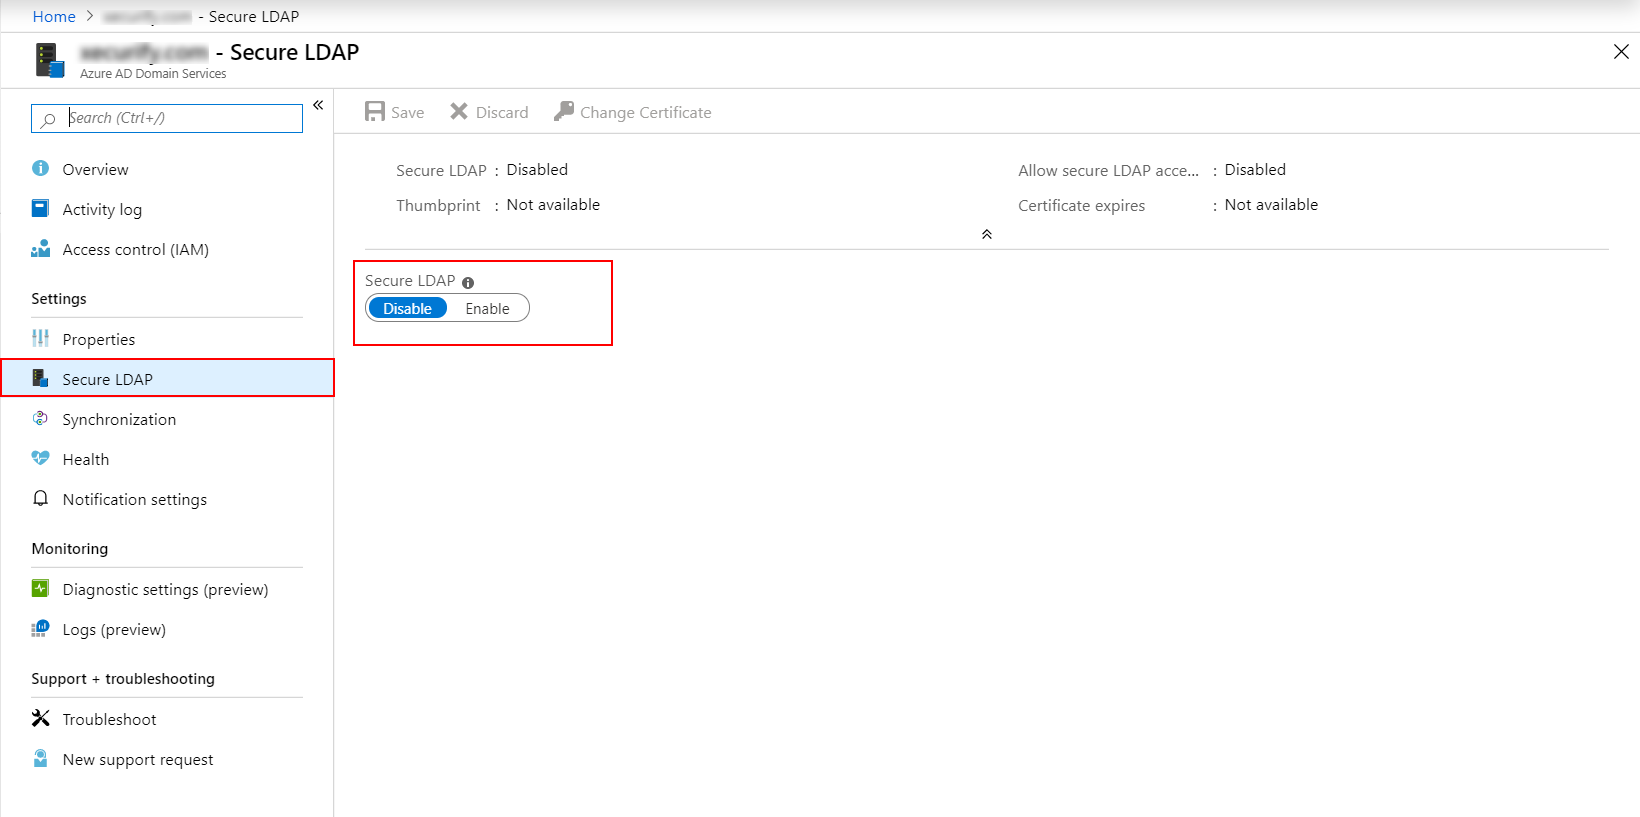1640x817 pixels.
Task: Open the Properties settings page
Action: coord(98,340)
